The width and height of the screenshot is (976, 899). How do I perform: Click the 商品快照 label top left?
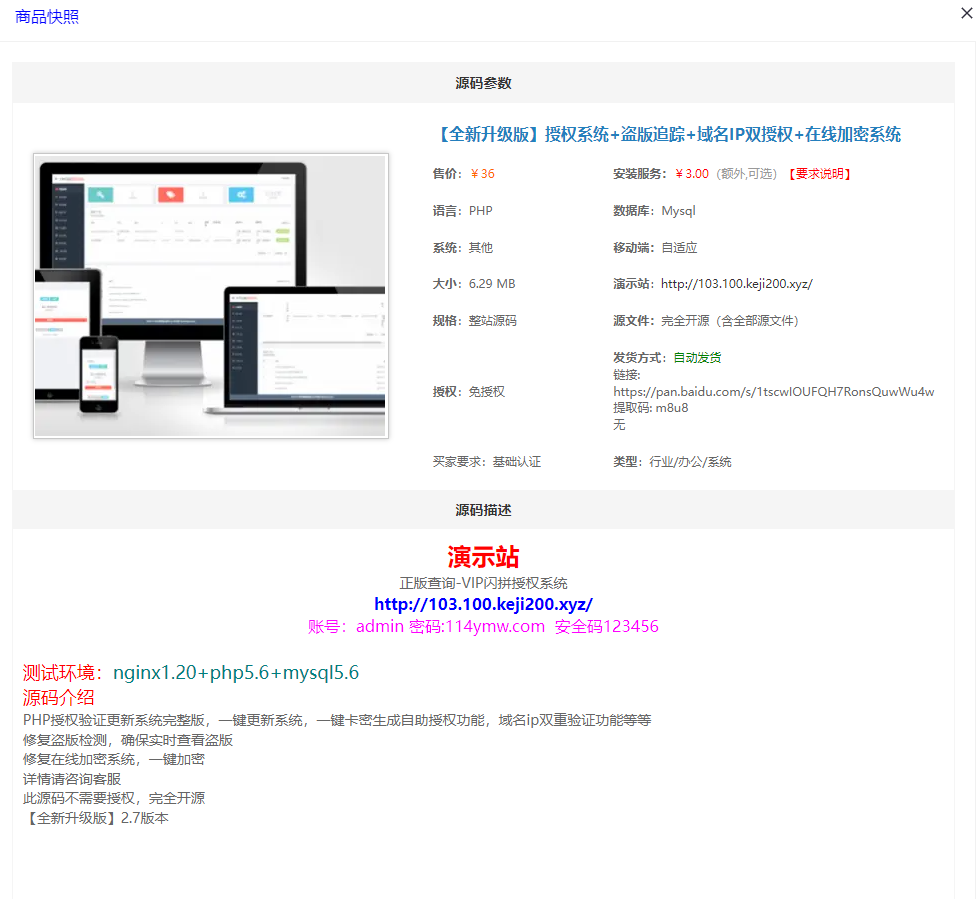(47, 17)
